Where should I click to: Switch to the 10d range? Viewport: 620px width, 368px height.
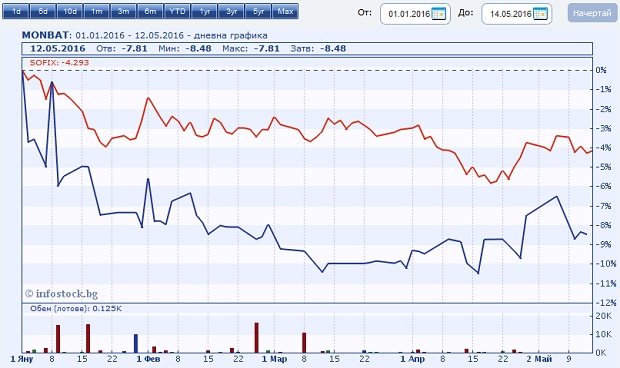[70, 11]
